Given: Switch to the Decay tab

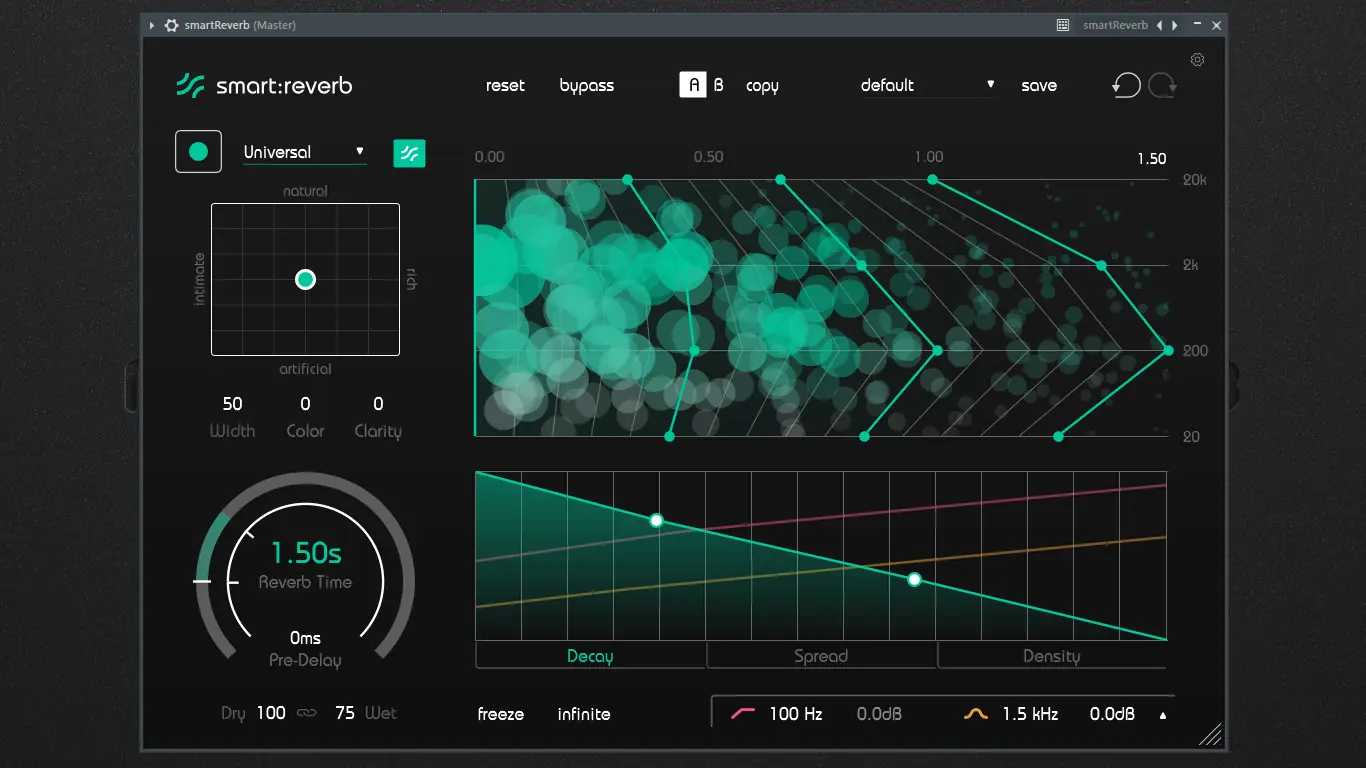Looking at the screenshot, I should [590, 656].
